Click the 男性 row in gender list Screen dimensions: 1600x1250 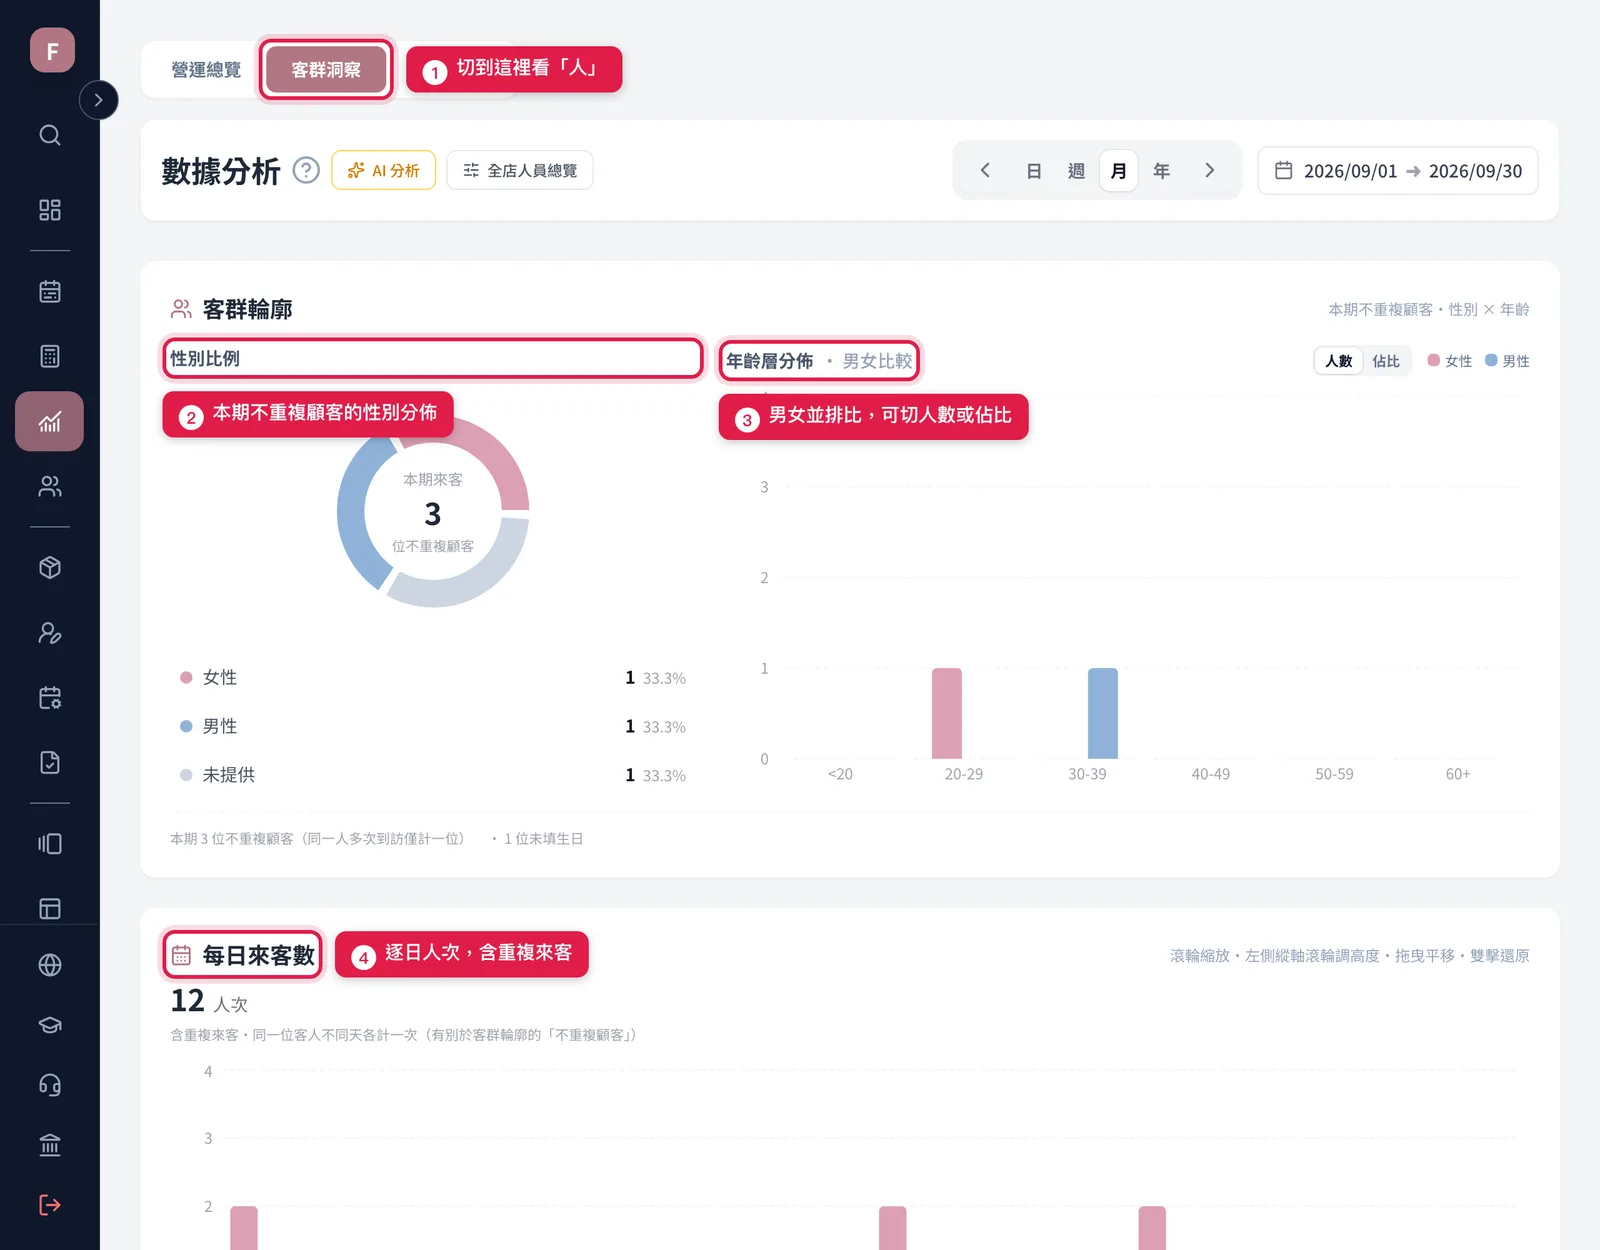tap(433, 726)
